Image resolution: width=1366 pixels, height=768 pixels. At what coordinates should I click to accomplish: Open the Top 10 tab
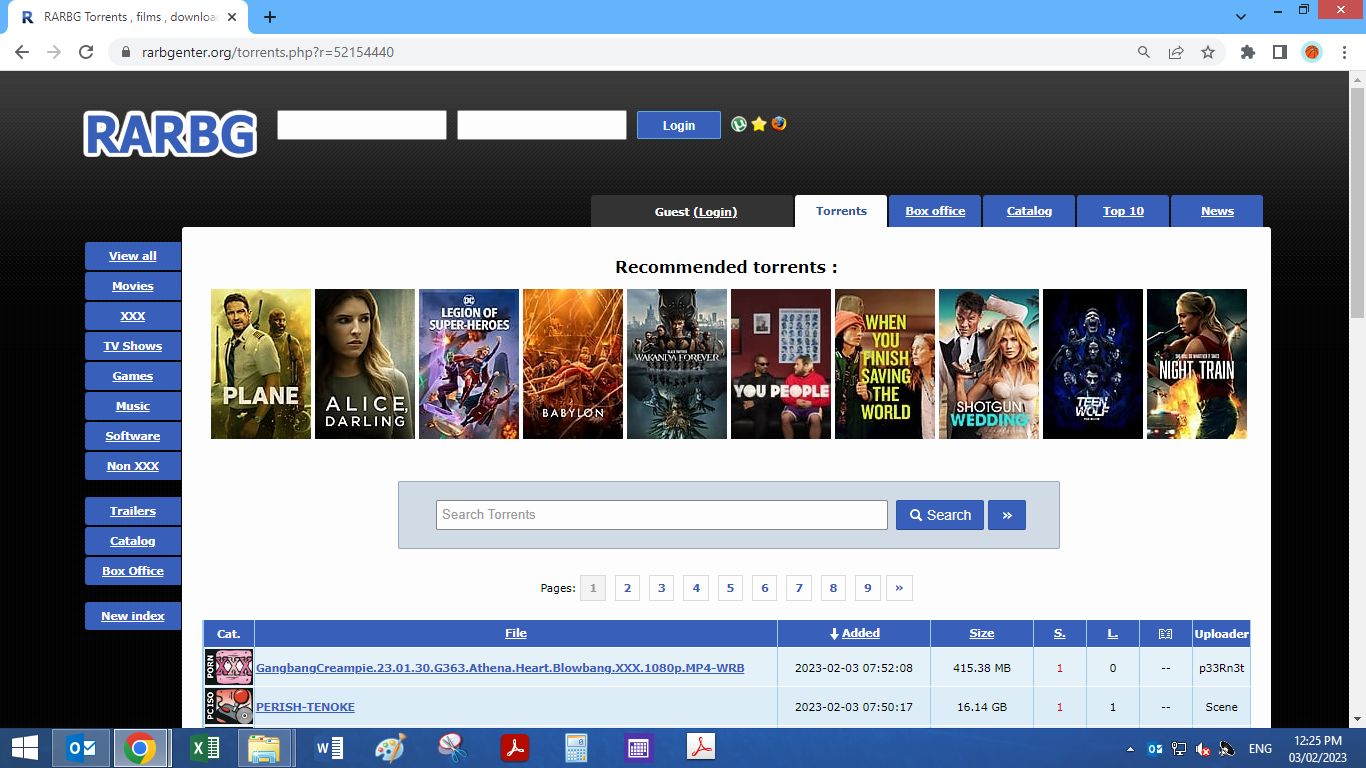pos(1123,211)
